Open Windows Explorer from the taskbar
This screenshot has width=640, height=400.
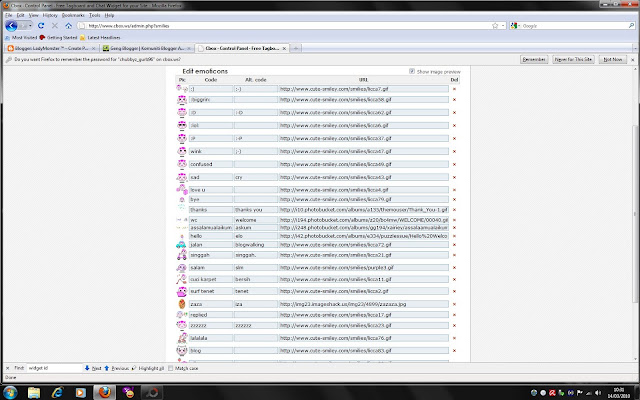pyautogui.click(x=34, y=393)
